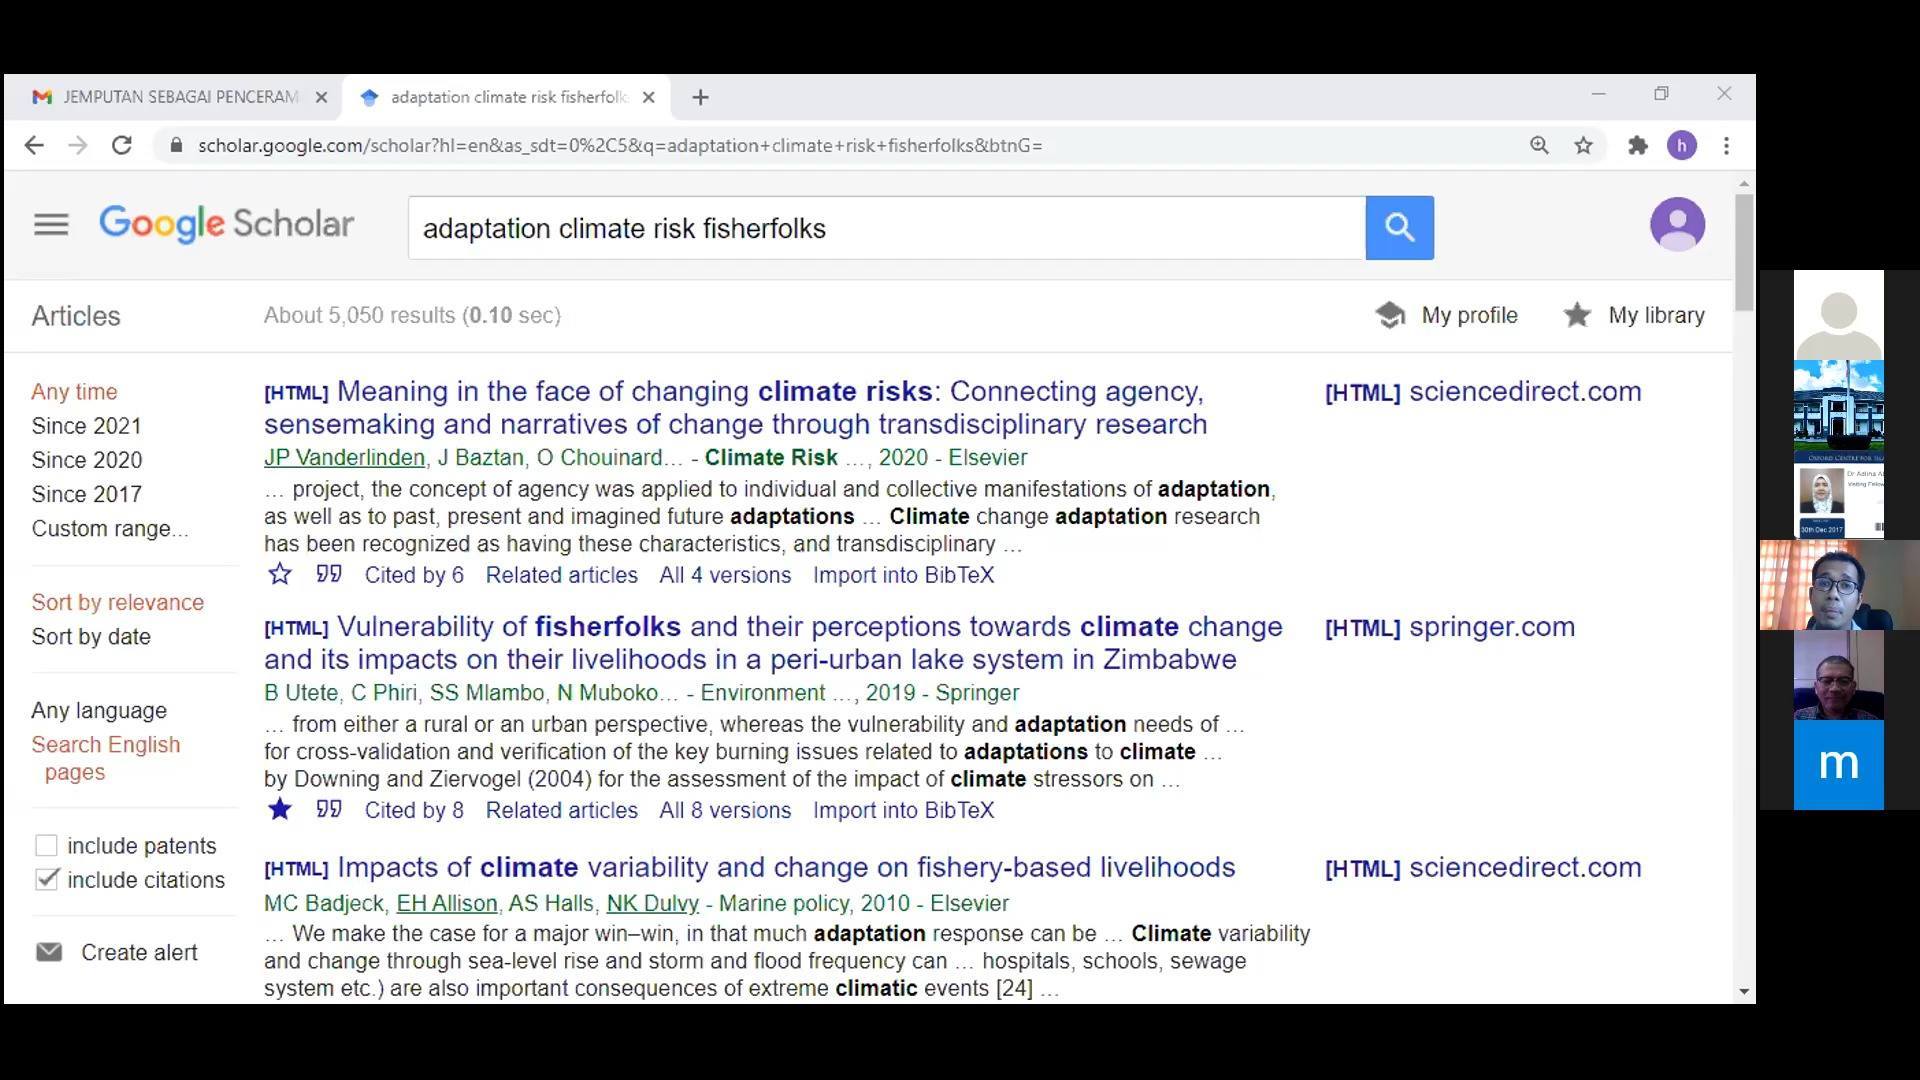Click the browser address bar URL
Viewport: 1920px width, 1080px height.
click(620, 146)
